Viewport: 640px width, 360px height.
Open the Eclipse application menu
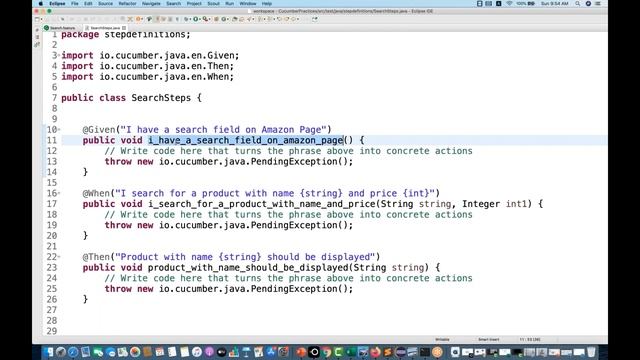(x=57, y=3)
